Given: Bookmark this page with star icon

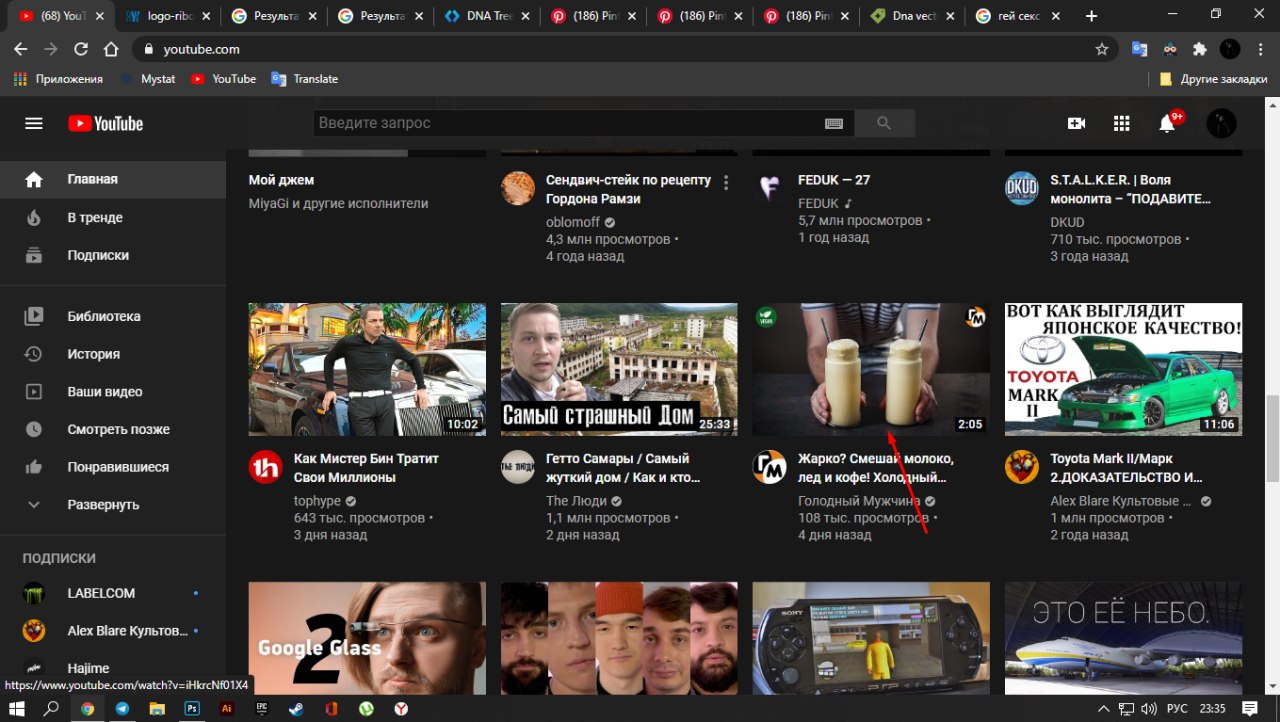Looking at the screenshot, I should pyautogui.click(x=1102, y=49).
